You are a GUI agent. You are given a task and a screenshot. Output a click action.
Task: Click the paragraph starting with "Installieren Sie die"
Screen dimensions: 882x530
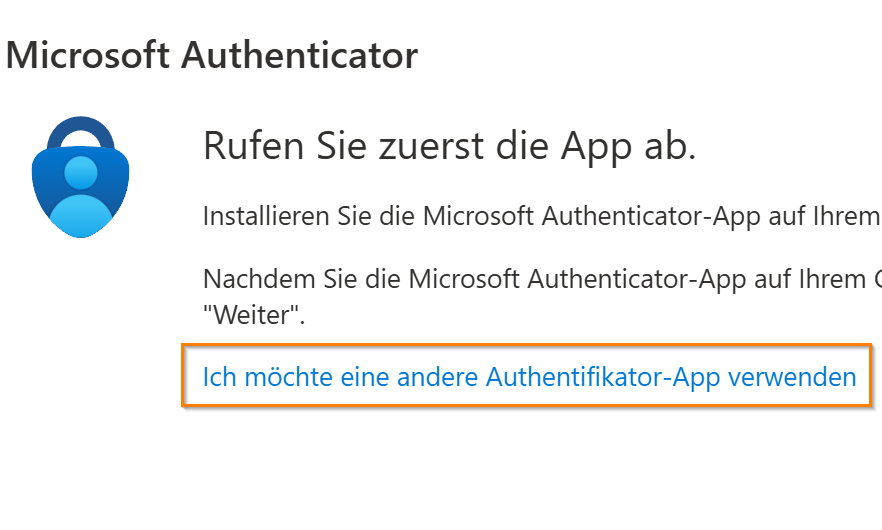click(540, 215)
